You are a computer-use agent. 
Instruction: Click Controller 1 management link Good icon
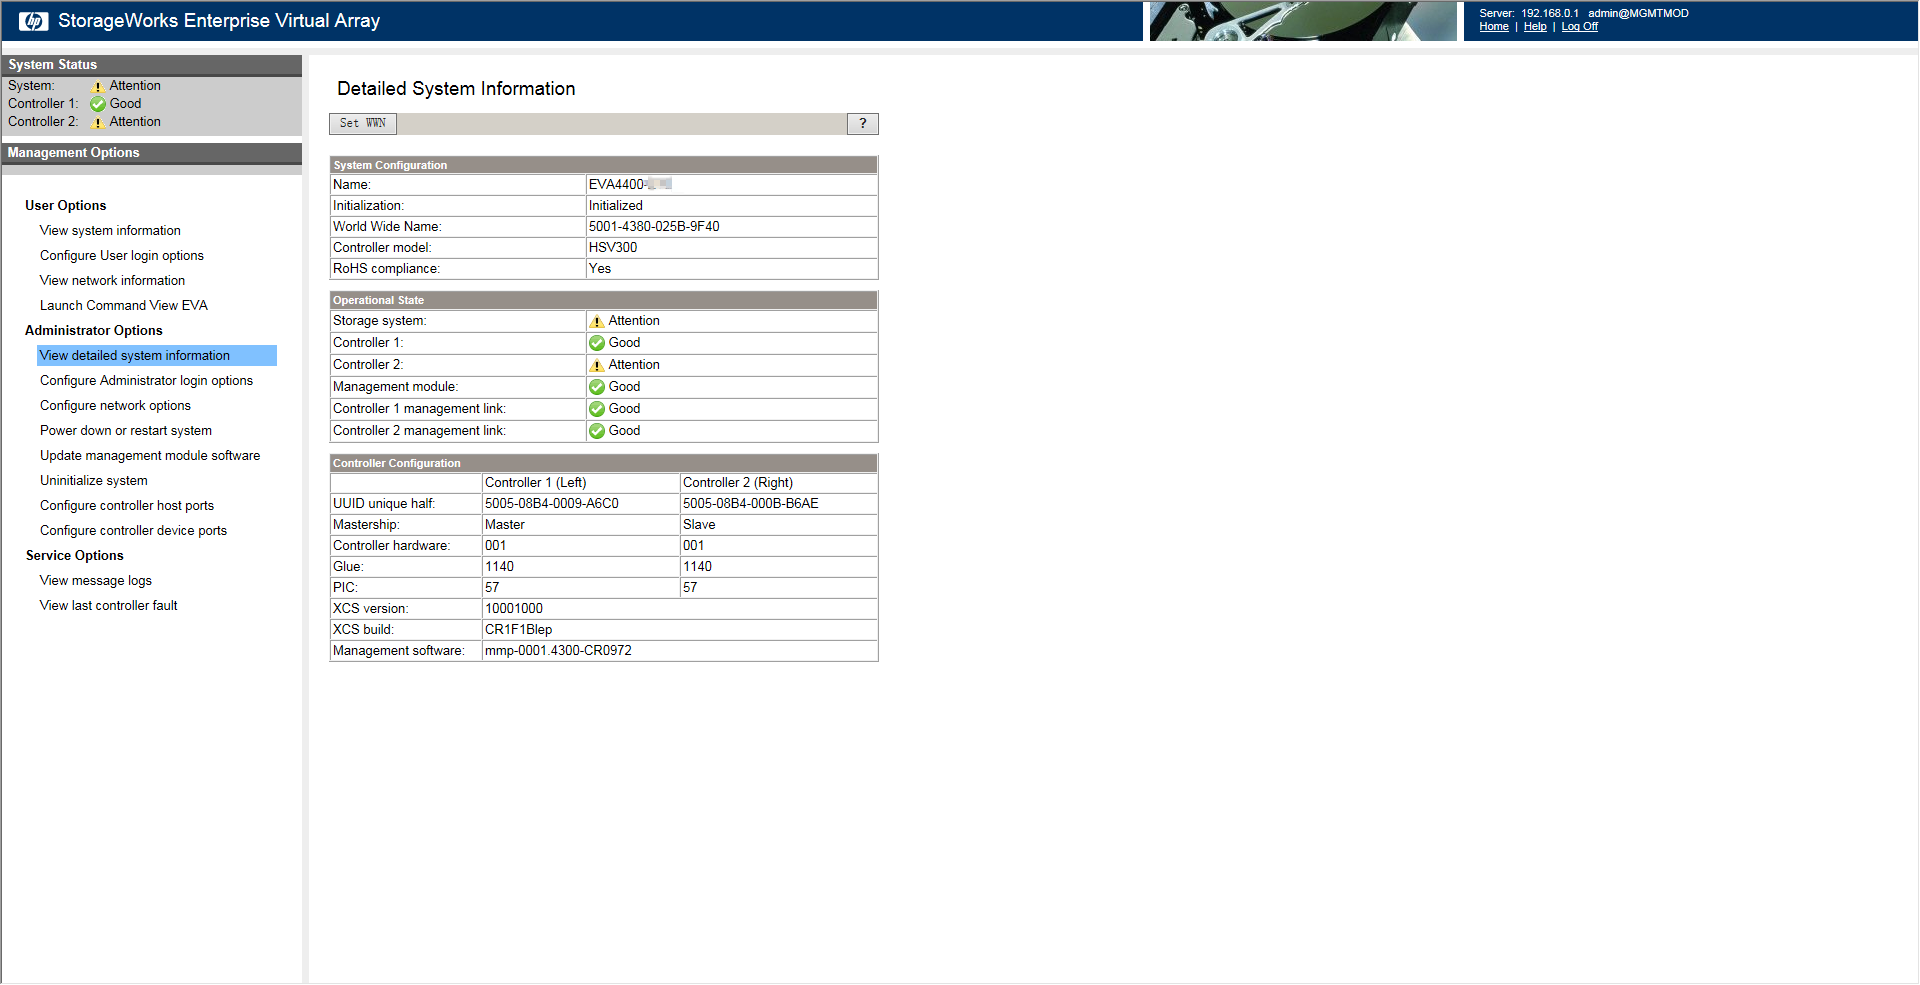pyautogui.click(x=597, y=409)
